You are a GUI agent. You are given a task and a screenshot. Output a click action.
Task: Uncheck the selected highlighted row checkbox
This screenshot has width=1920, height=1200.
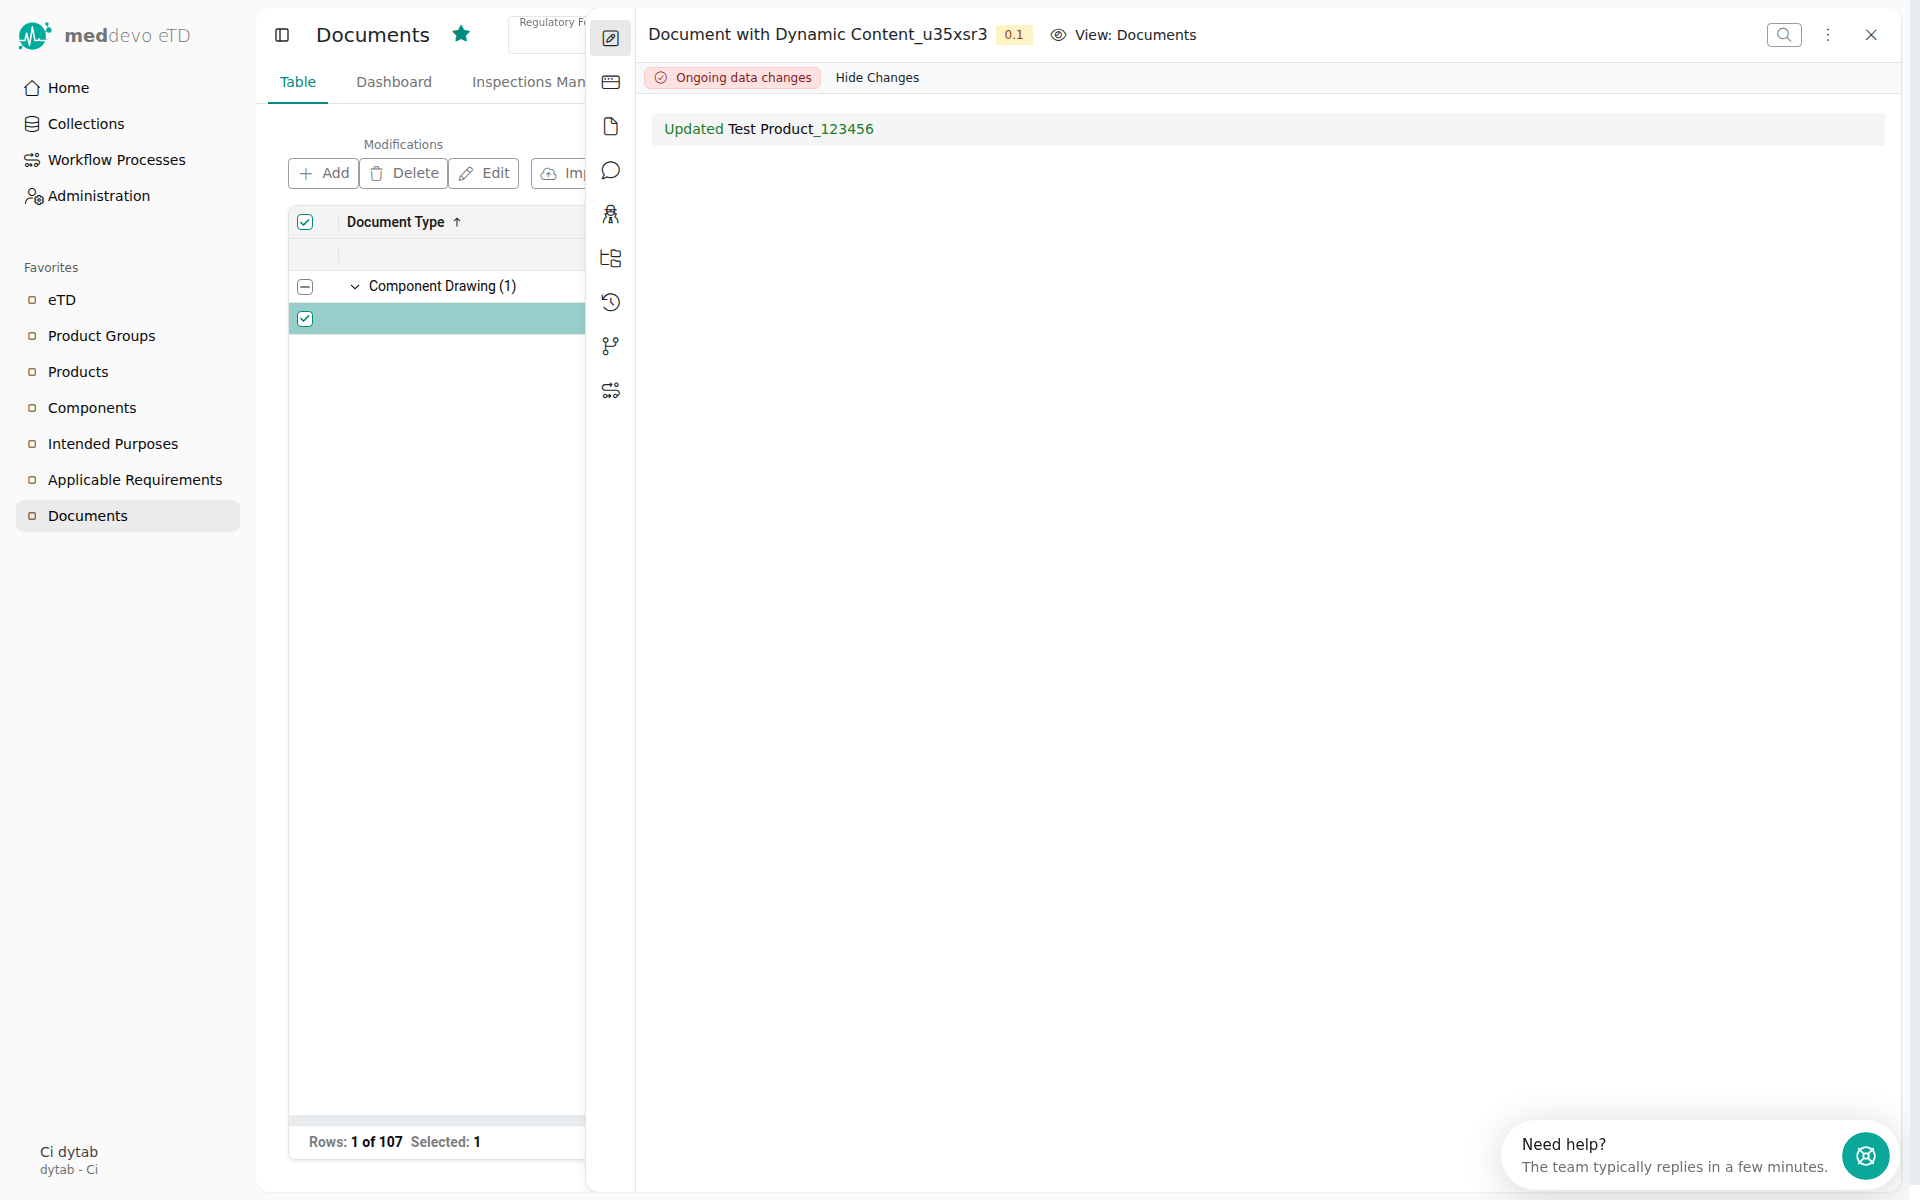pos(305,319)
